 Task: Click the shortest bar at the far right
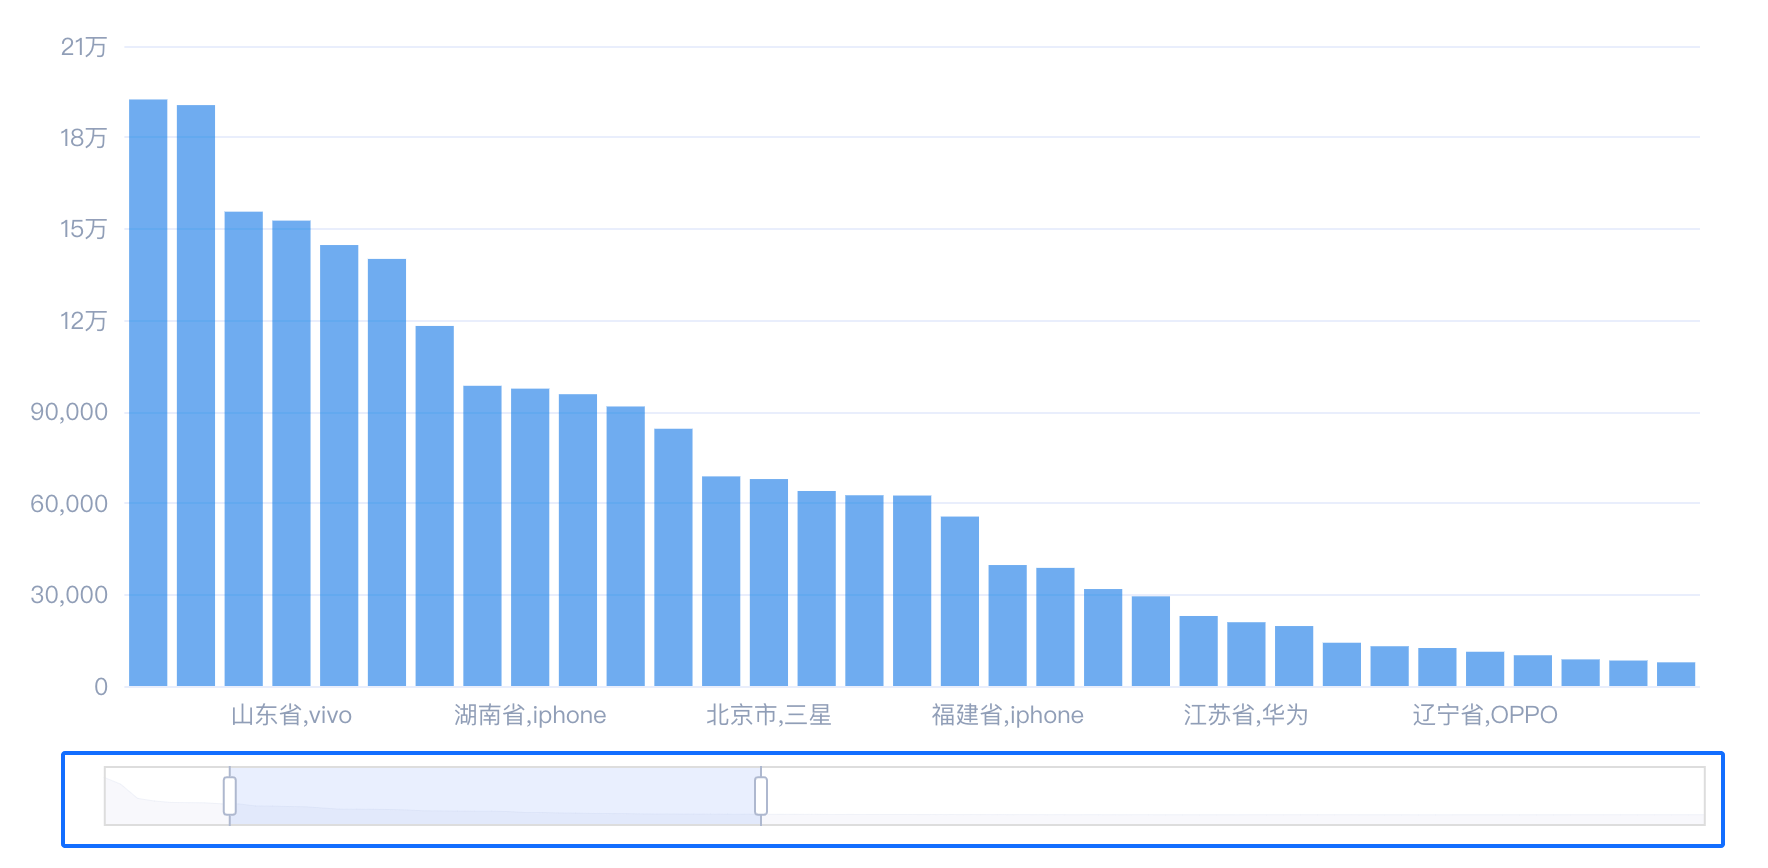[1676, 674]
